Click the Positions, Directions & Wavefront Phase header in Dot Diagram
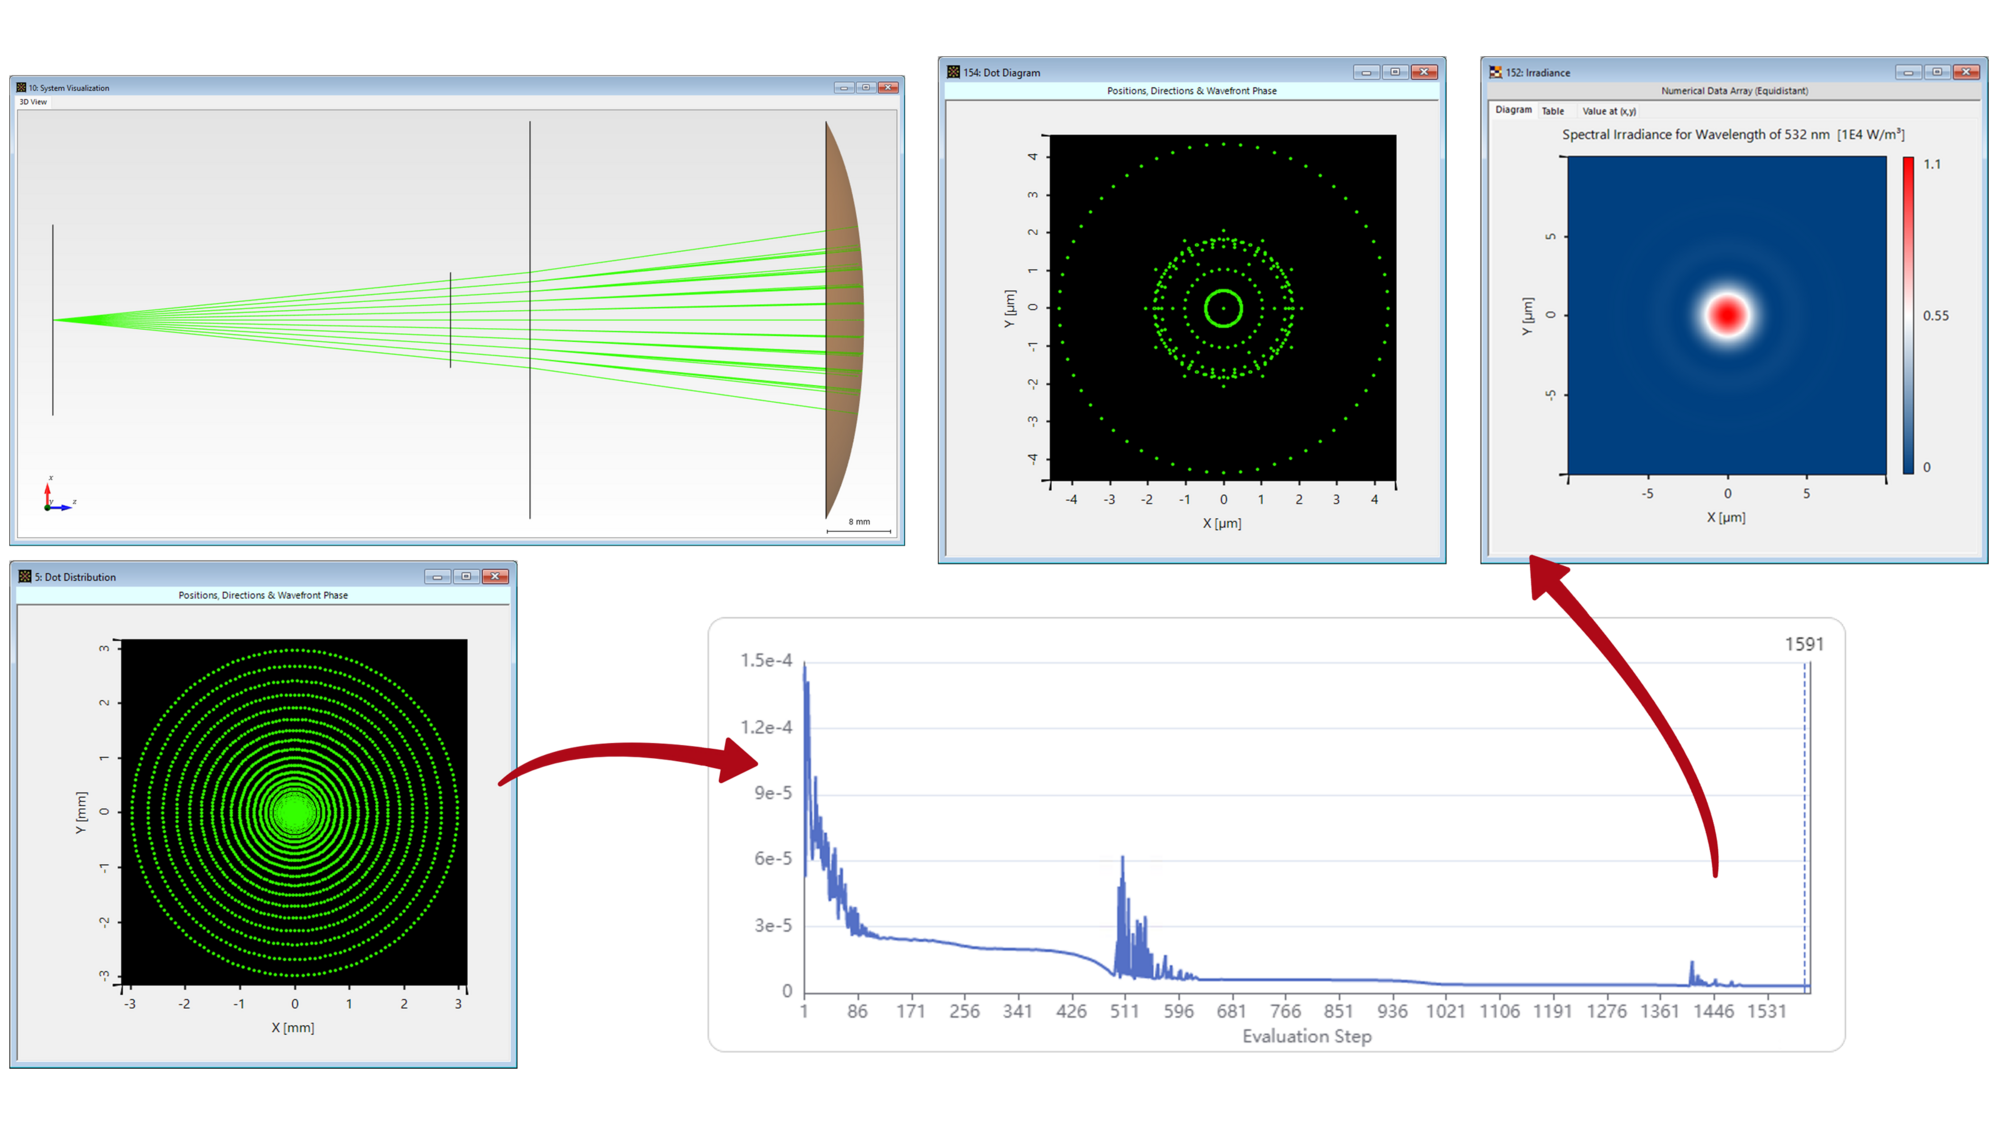2000x1125 pixels. point(1191,91)
